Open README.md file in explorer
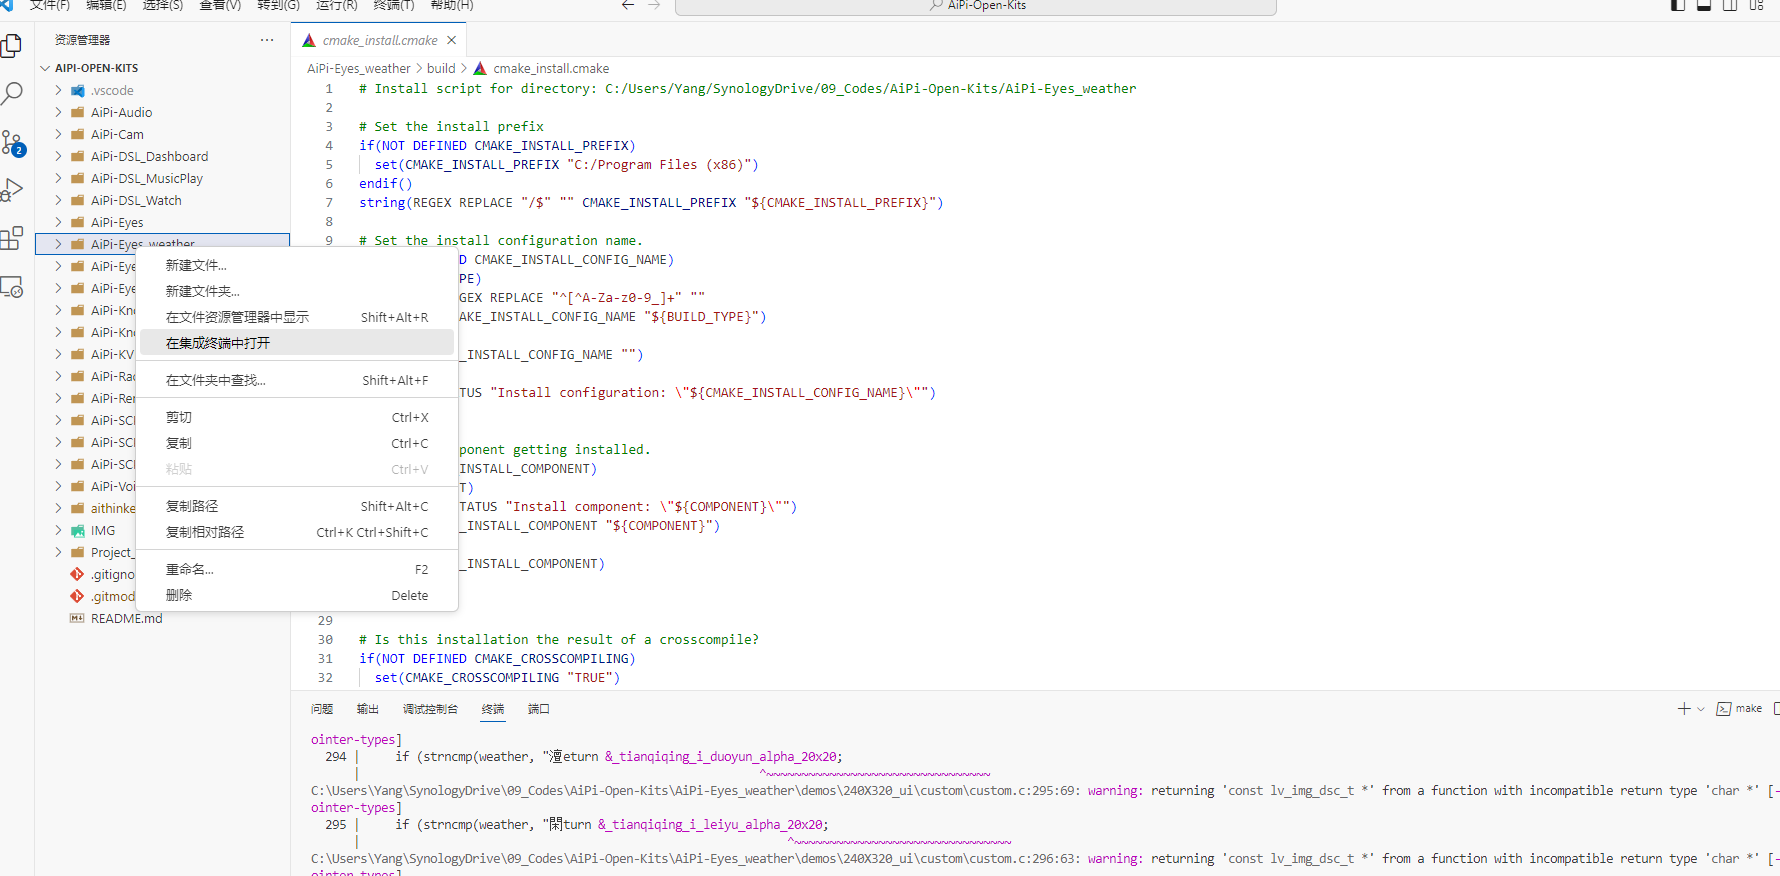Image resolution: width=1780 pixels, height=876 pixels. pos(126,618)
